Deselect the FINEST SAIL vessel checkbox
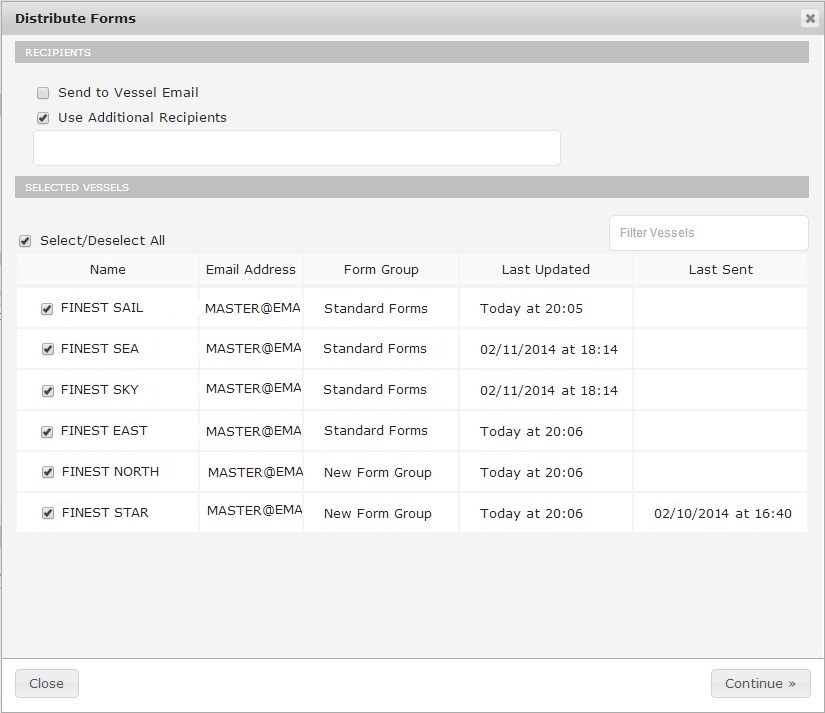Screen dimensions: 825x713 click(46, 308)
